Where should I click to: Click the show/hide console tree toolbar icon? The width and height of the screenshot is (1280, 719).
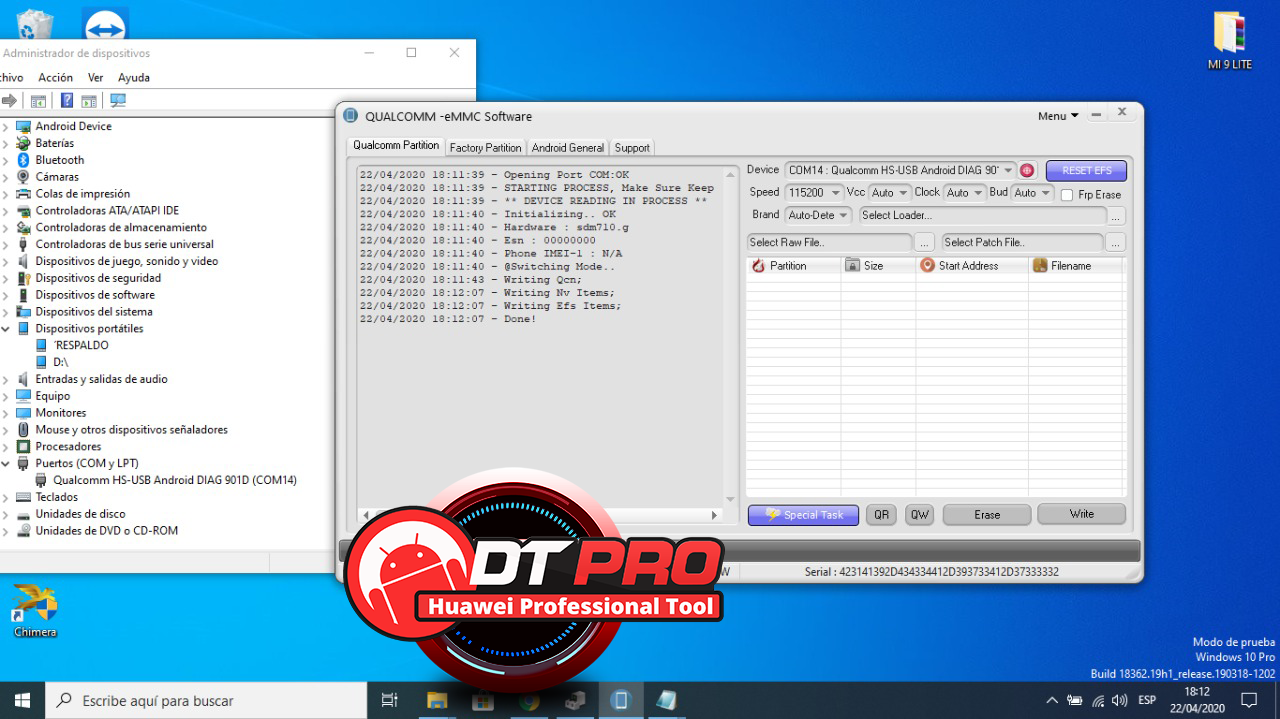tap(38, 100)
